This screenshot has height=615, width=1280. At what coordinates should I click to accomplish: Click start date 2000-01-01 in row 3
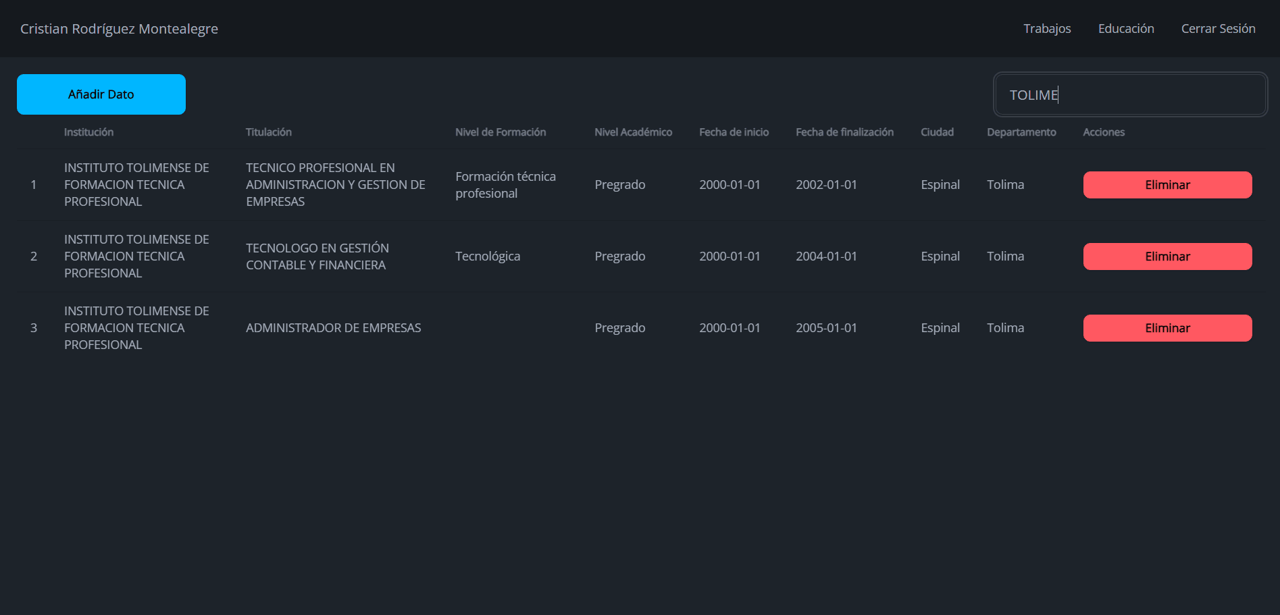click(730, 328)
